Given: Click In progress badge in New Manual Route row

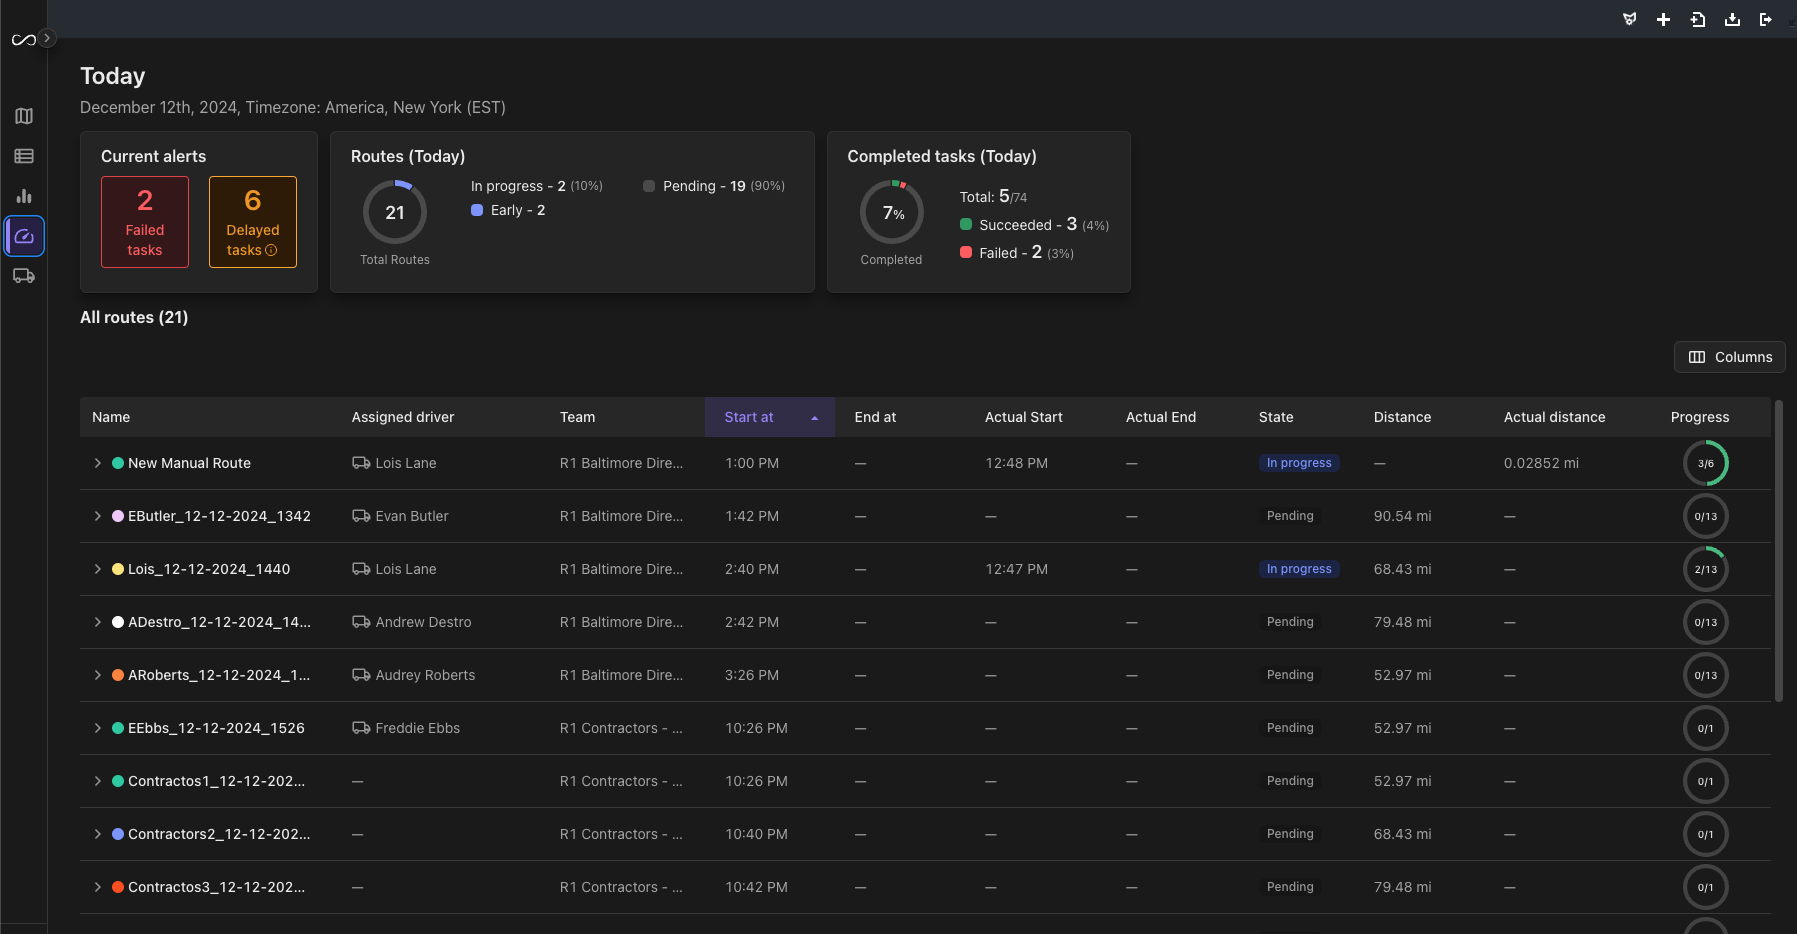Looking at the screenshot, I should coord(1299,463).
